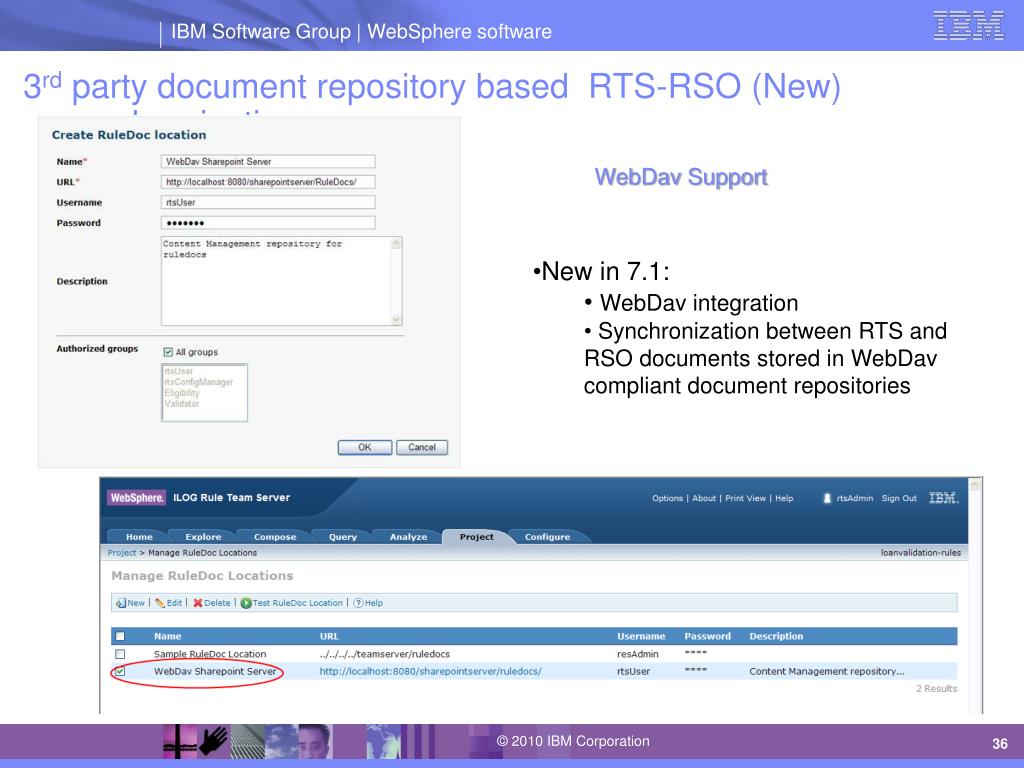Uncheck the WebDav Sharepoint Server row checkbox
1024x768 pixels.
coord(120,671)
